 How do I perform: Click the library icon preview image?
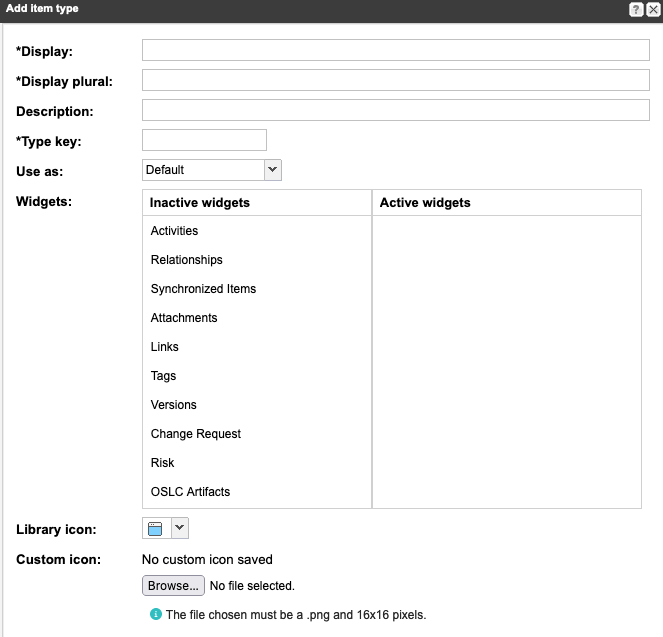click(x=155, y=528)
